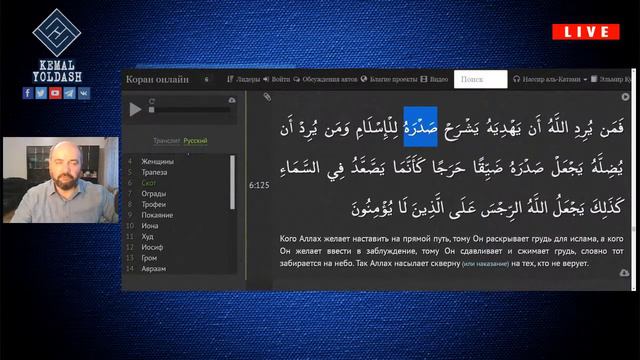Open the Twitter social icon

(41, 93)
